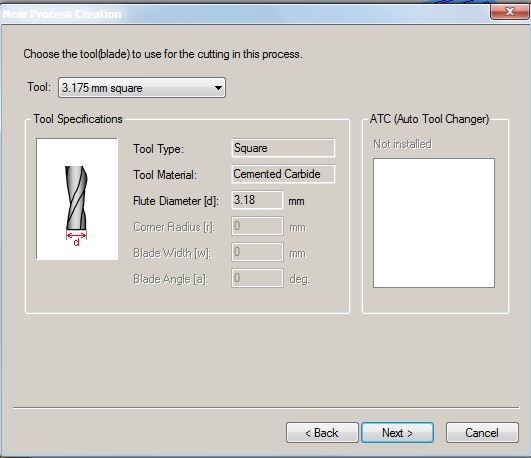
Task: Click the end mill tool preview image
Action: (x=77, y=199)
